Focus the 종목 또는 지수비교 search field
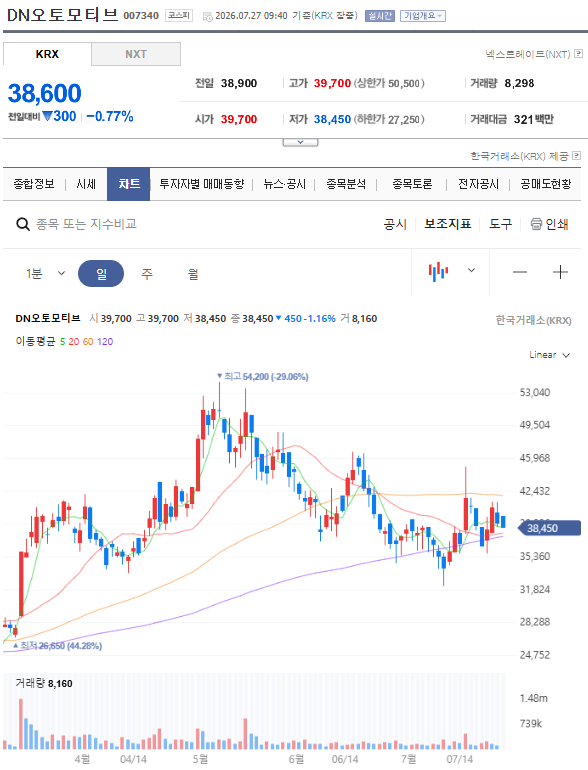This screenshot has height=770, width=588. click(x=86, y=224)
